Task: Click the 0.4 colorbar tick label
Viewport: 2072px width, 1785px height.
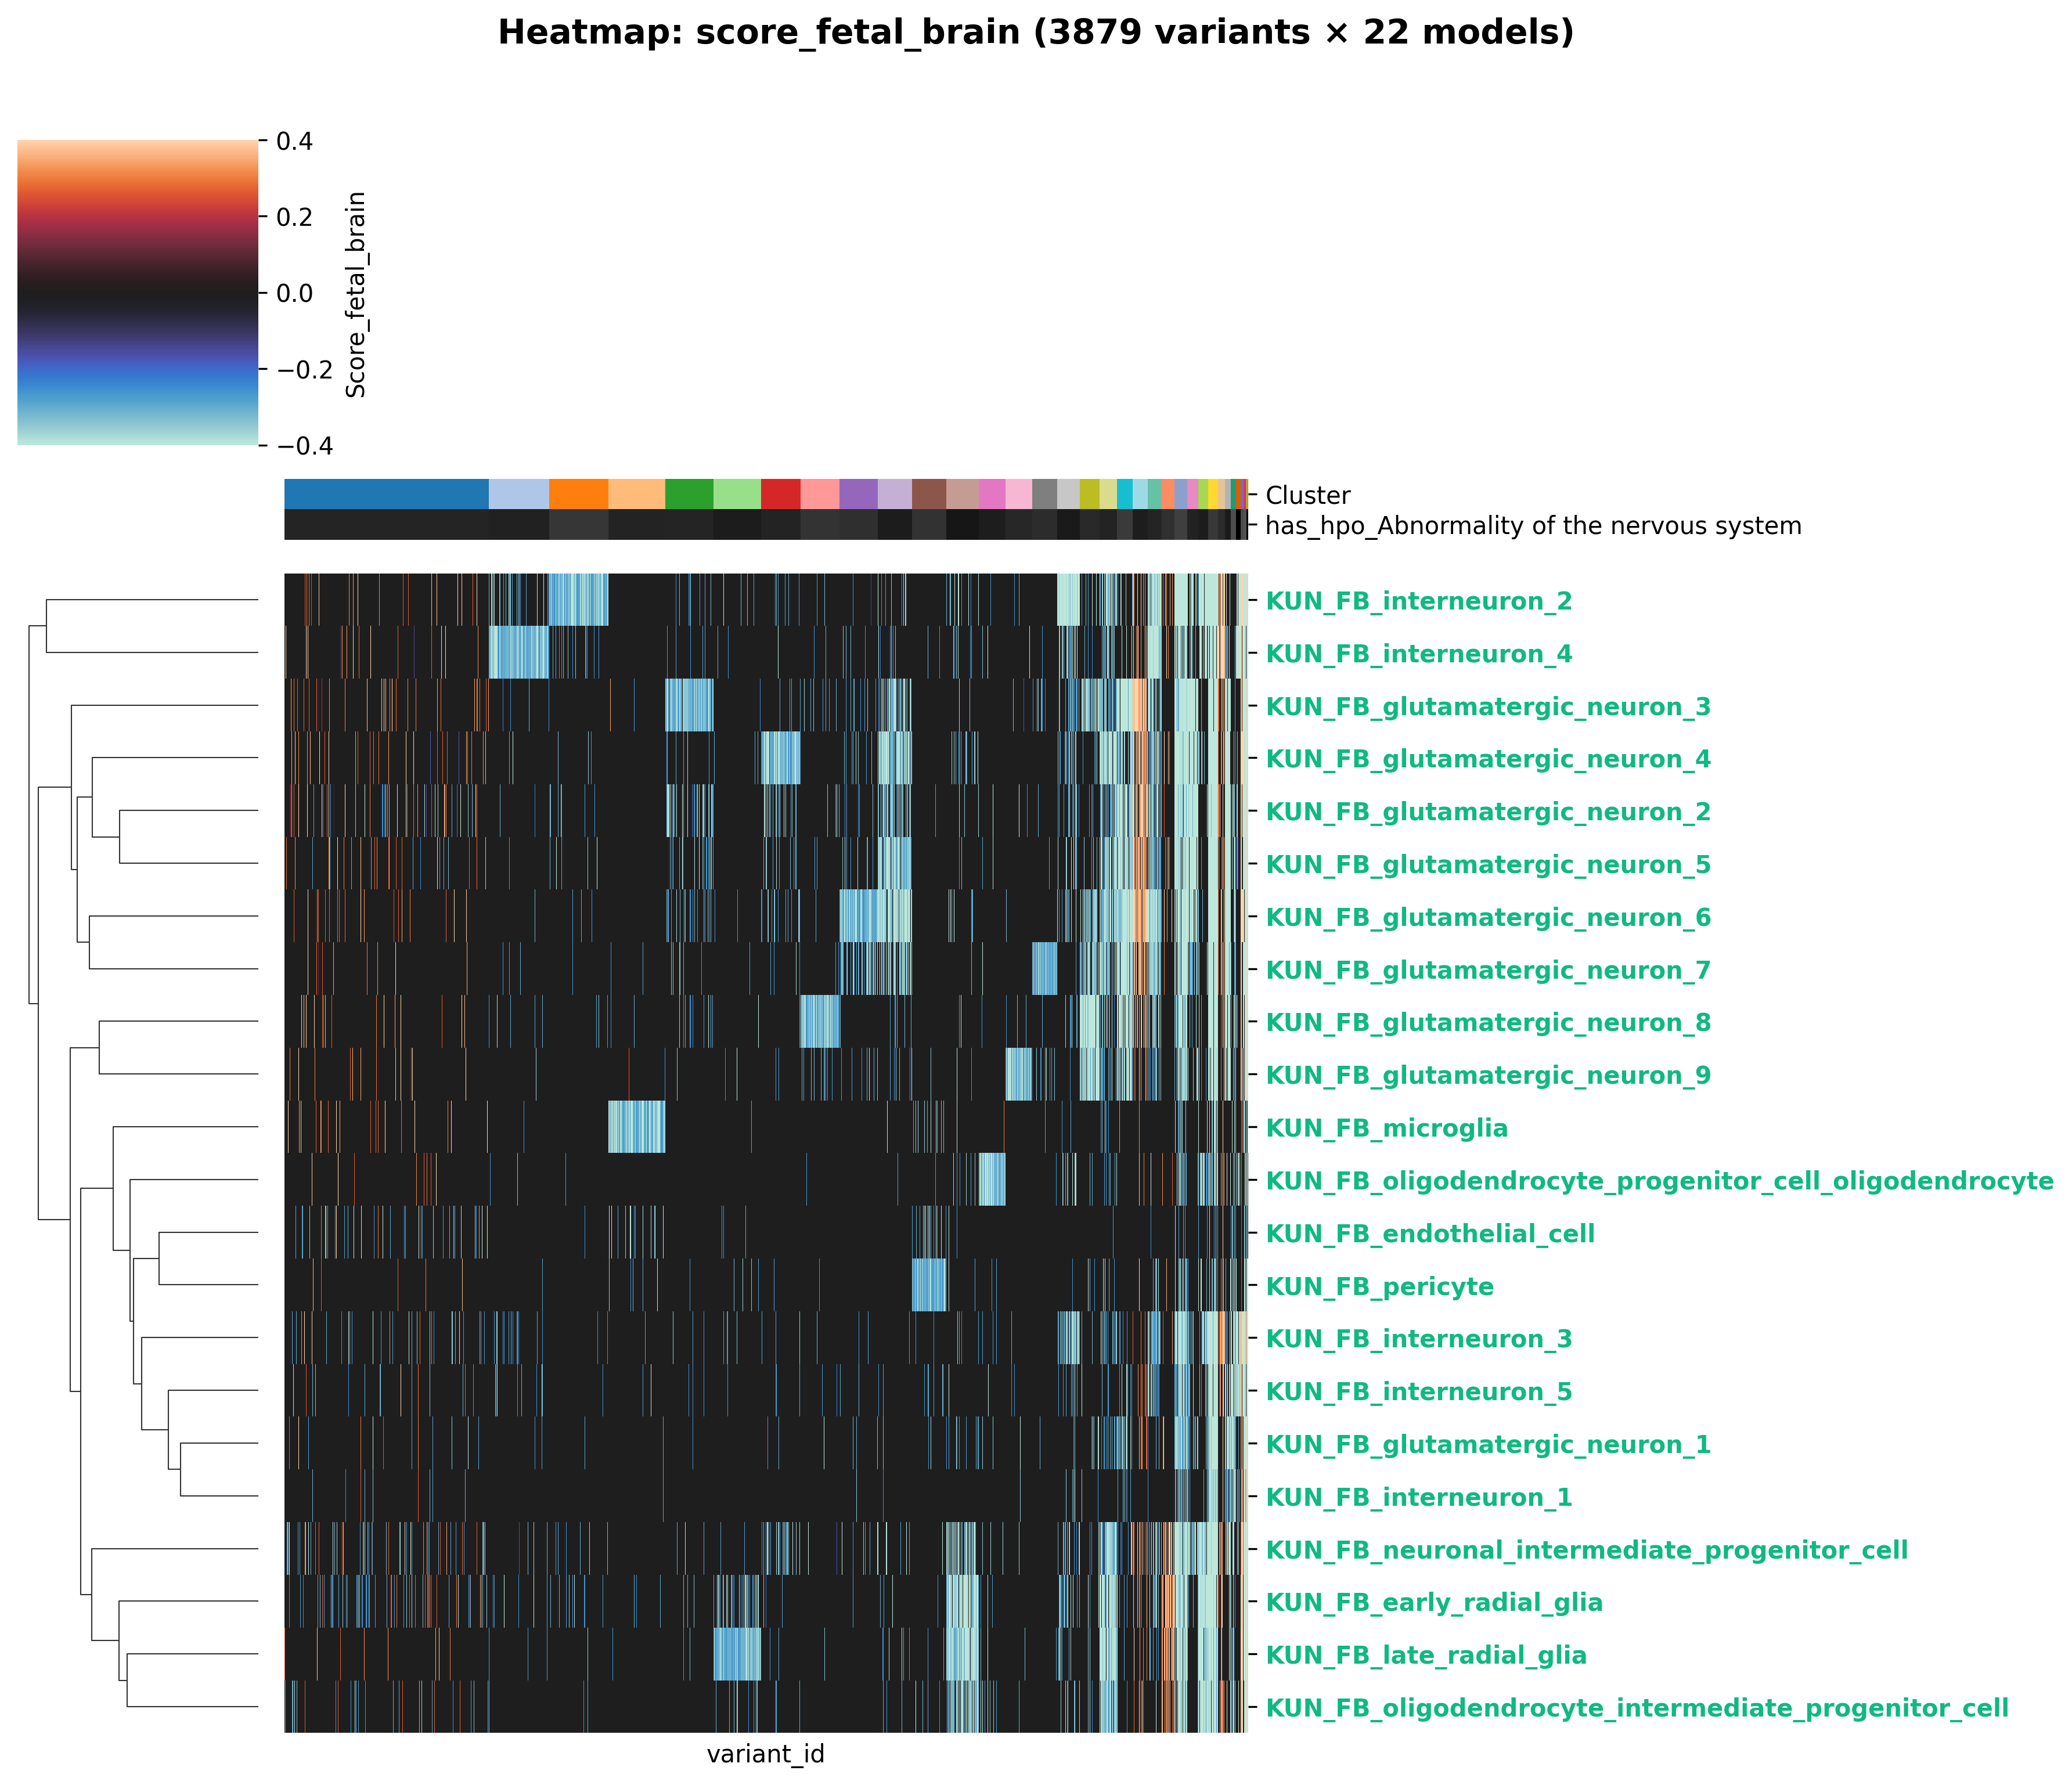Action: click(x=294, y=142)
